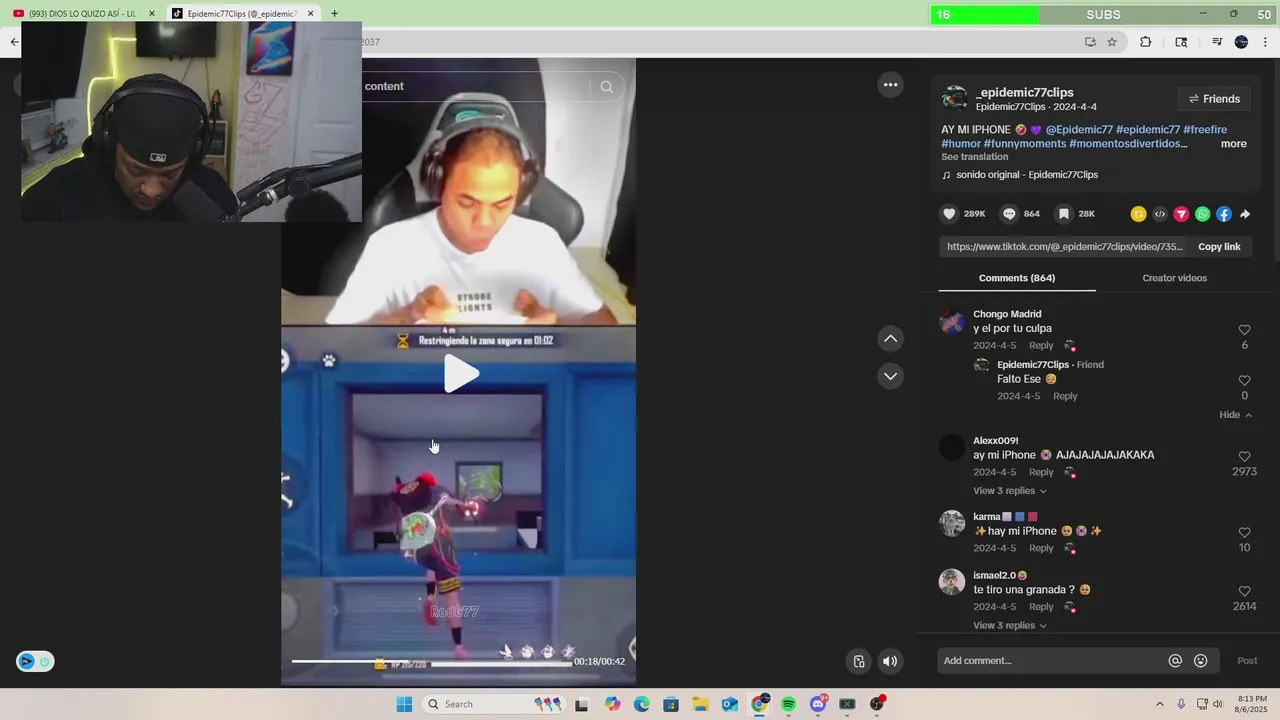Insert a mention with the @ icon
Viewport: 1280px width, 720px height.
[1175, 661]
